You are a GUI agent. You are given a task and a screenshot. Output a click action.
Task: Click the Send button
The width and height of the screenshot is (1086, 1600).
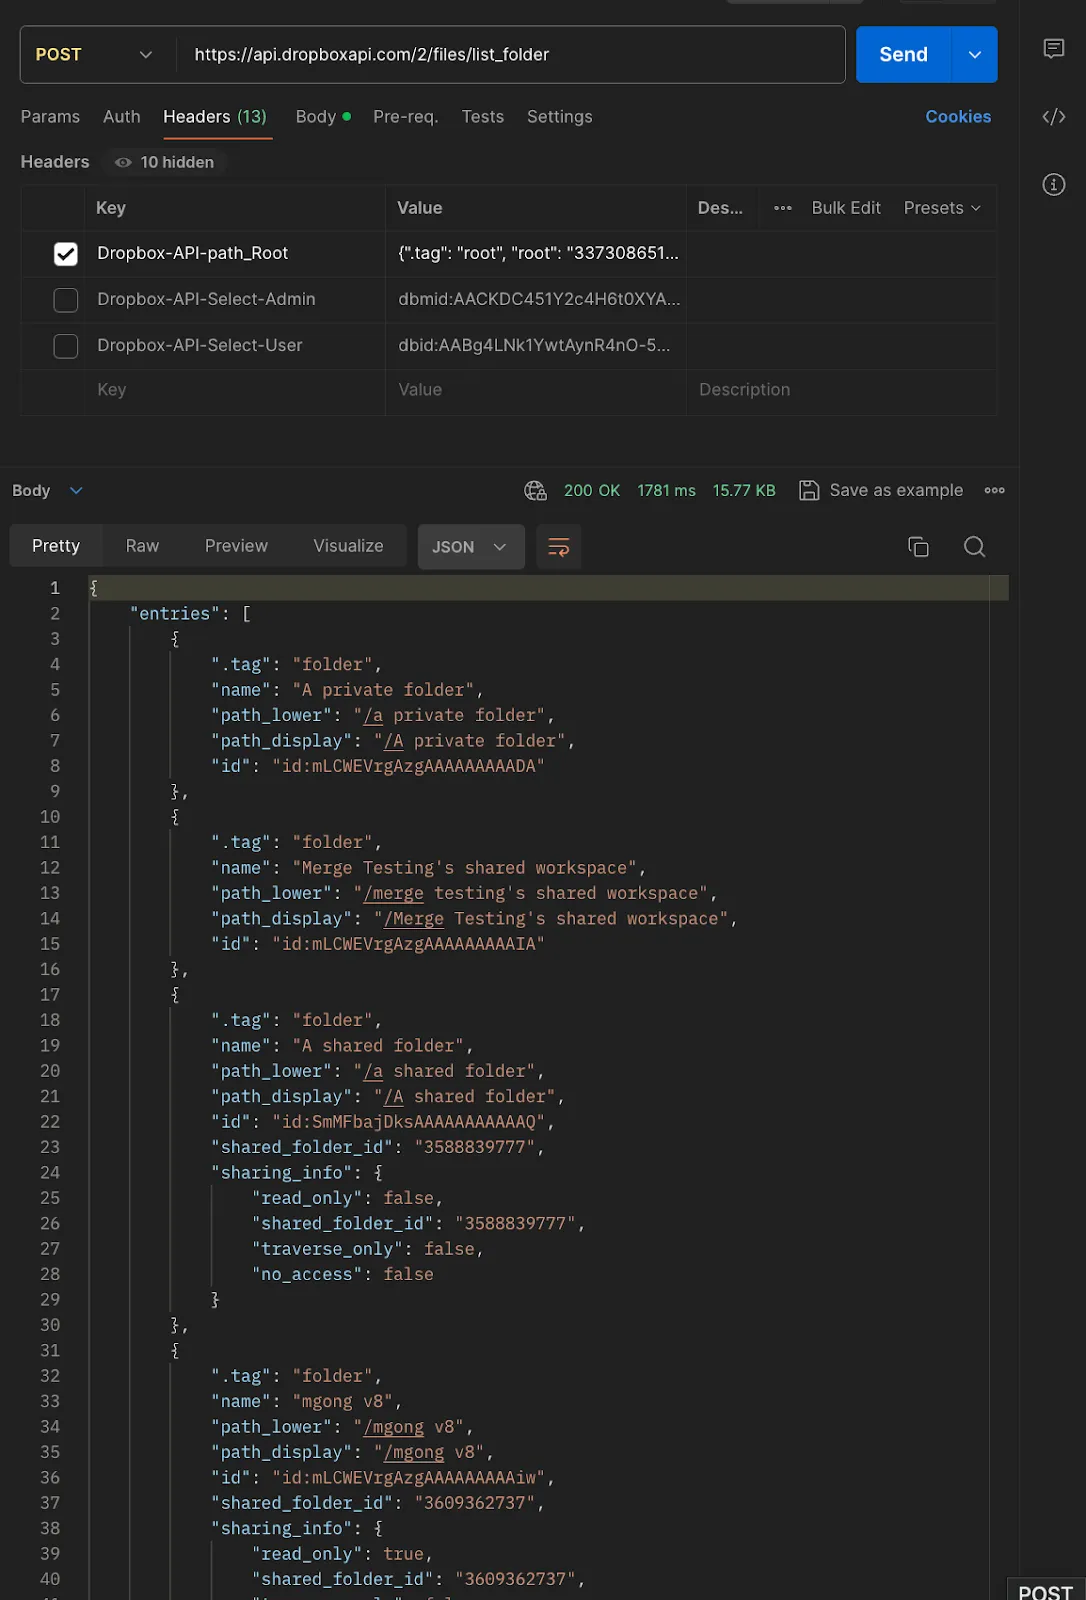point(904,55)
